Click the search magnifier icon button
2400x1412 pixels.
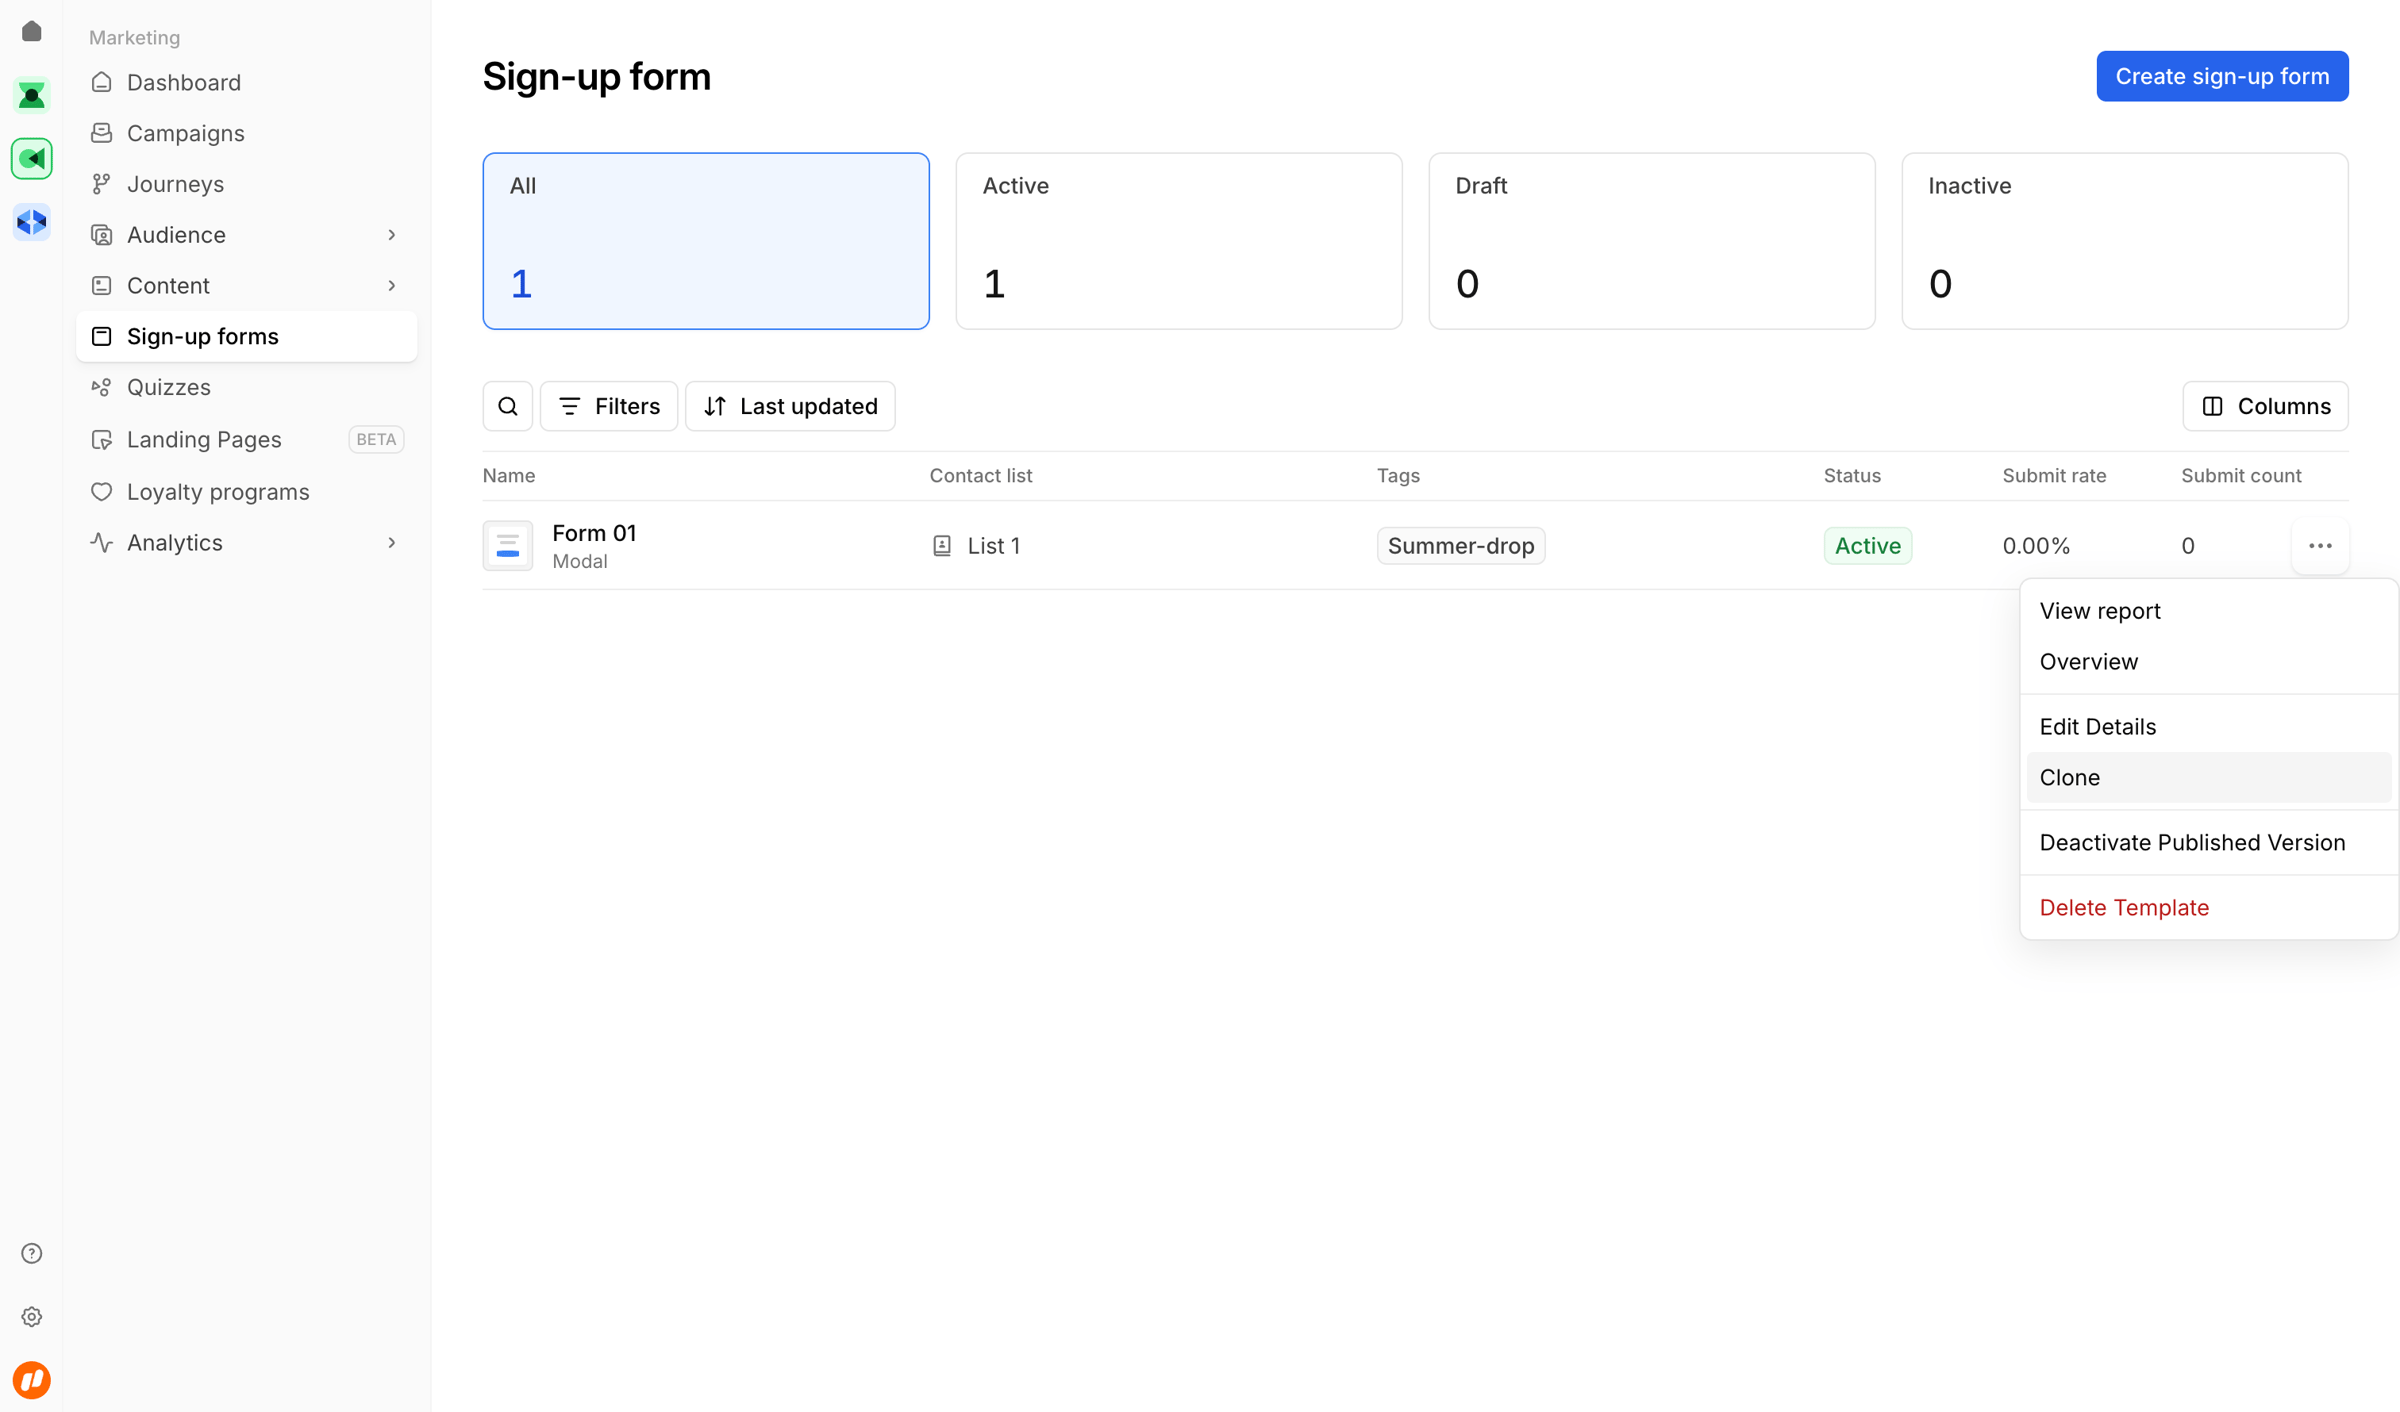click(x=508, y=406)
